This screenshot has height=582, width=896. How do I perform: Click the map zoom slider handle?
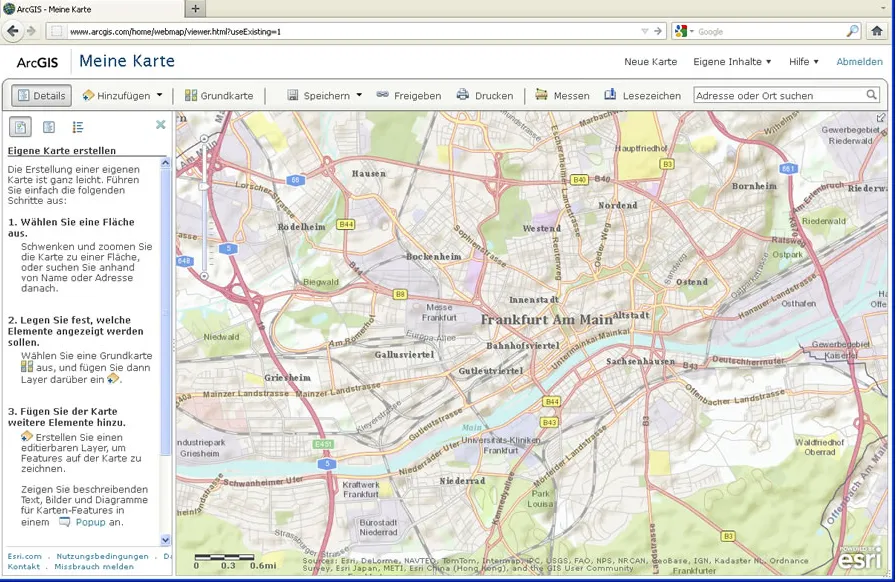pos(204,186)
